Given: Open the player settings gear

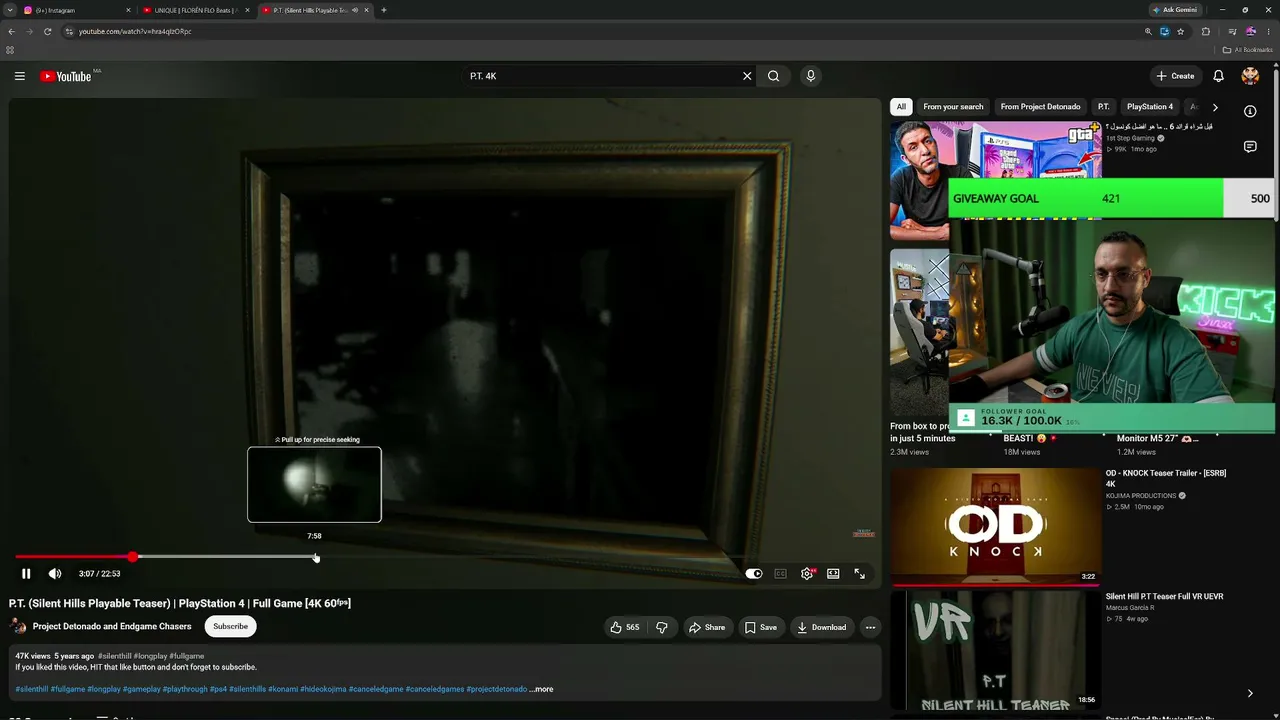Looking at the screenshot, I should coord(807,574).
